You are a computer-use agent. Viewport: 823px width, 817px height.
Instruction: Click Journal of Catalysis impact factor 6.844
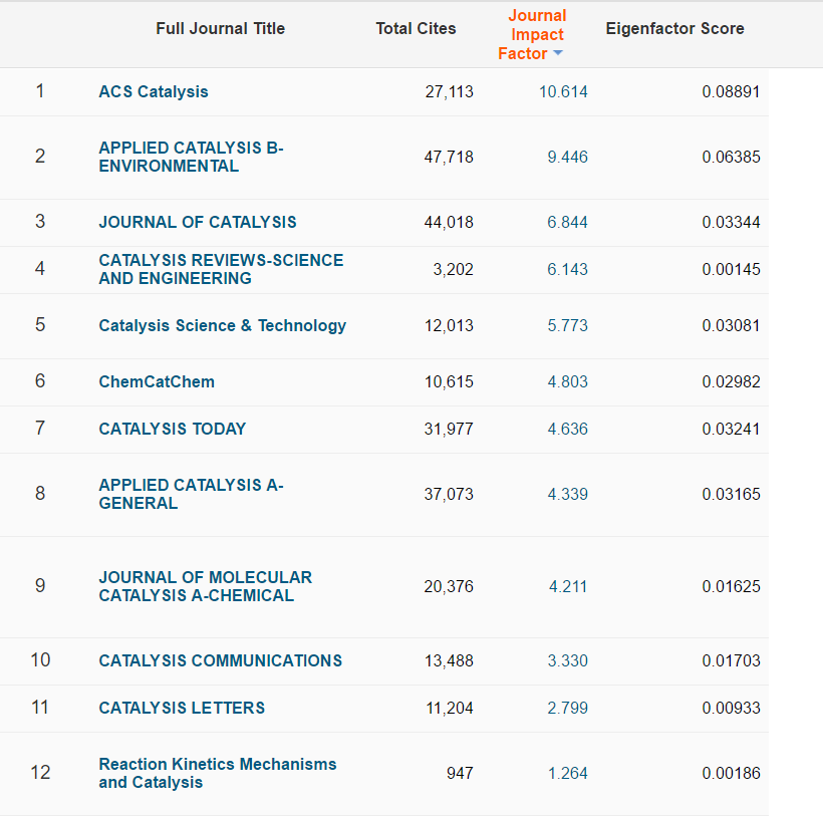point(567,222)
